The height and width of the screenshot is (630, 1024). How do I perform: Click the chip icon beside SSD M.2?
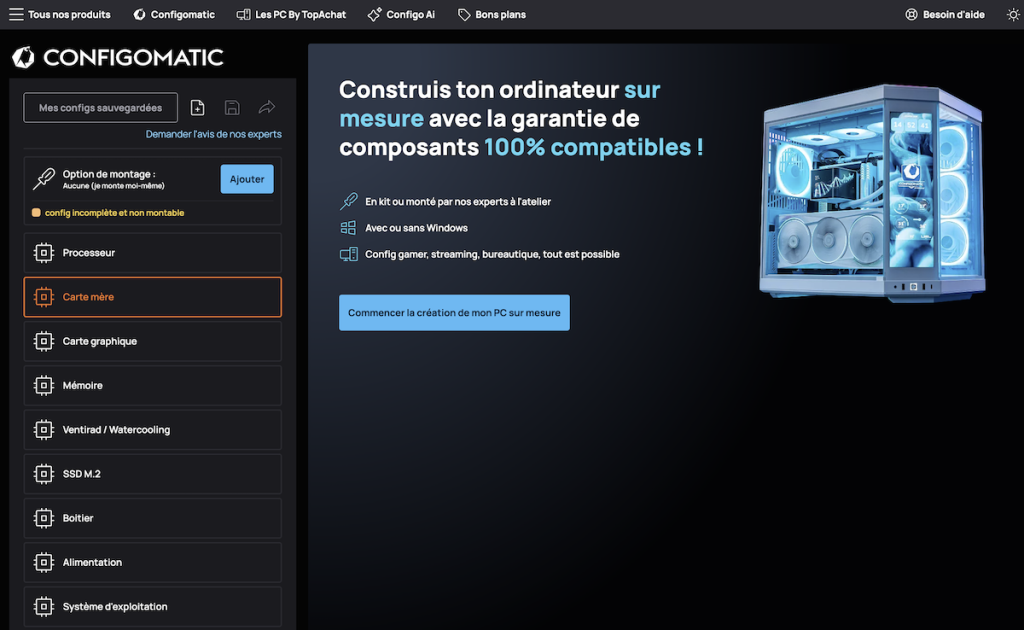pyautogui.click(x=44, y=474)
